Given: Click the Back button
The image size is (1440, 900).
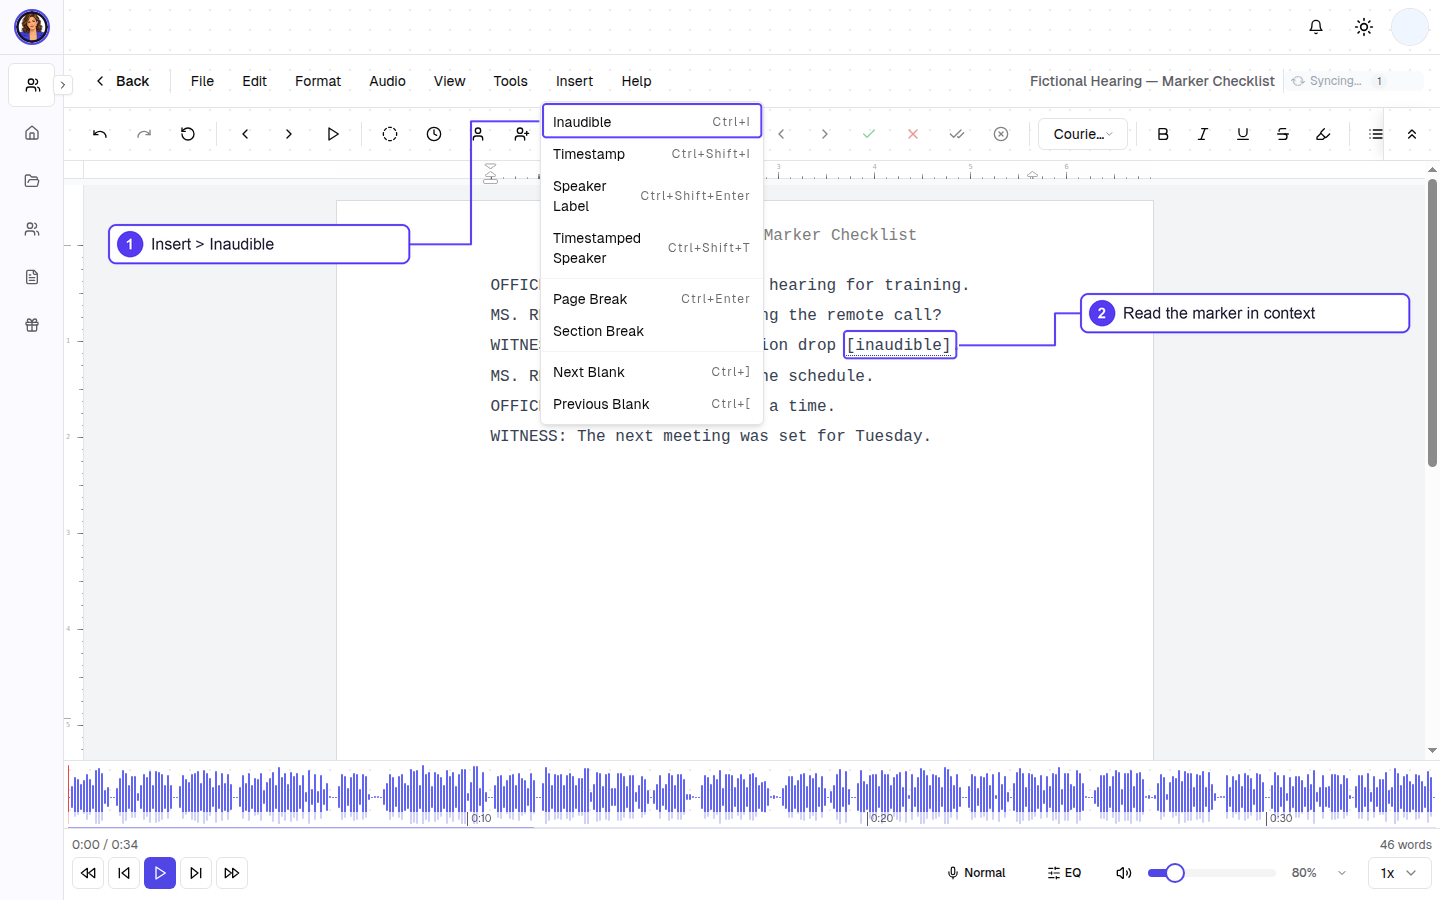Looking at the screenshot, I should (x=122, y=81).
